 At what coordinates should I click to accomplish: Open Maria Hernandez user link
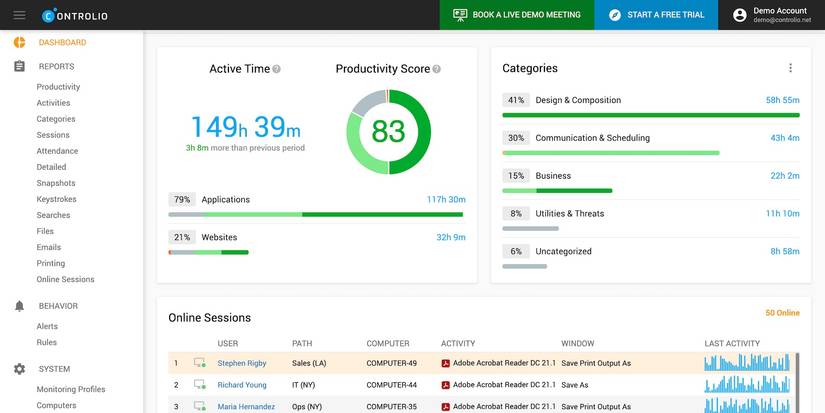246,407
